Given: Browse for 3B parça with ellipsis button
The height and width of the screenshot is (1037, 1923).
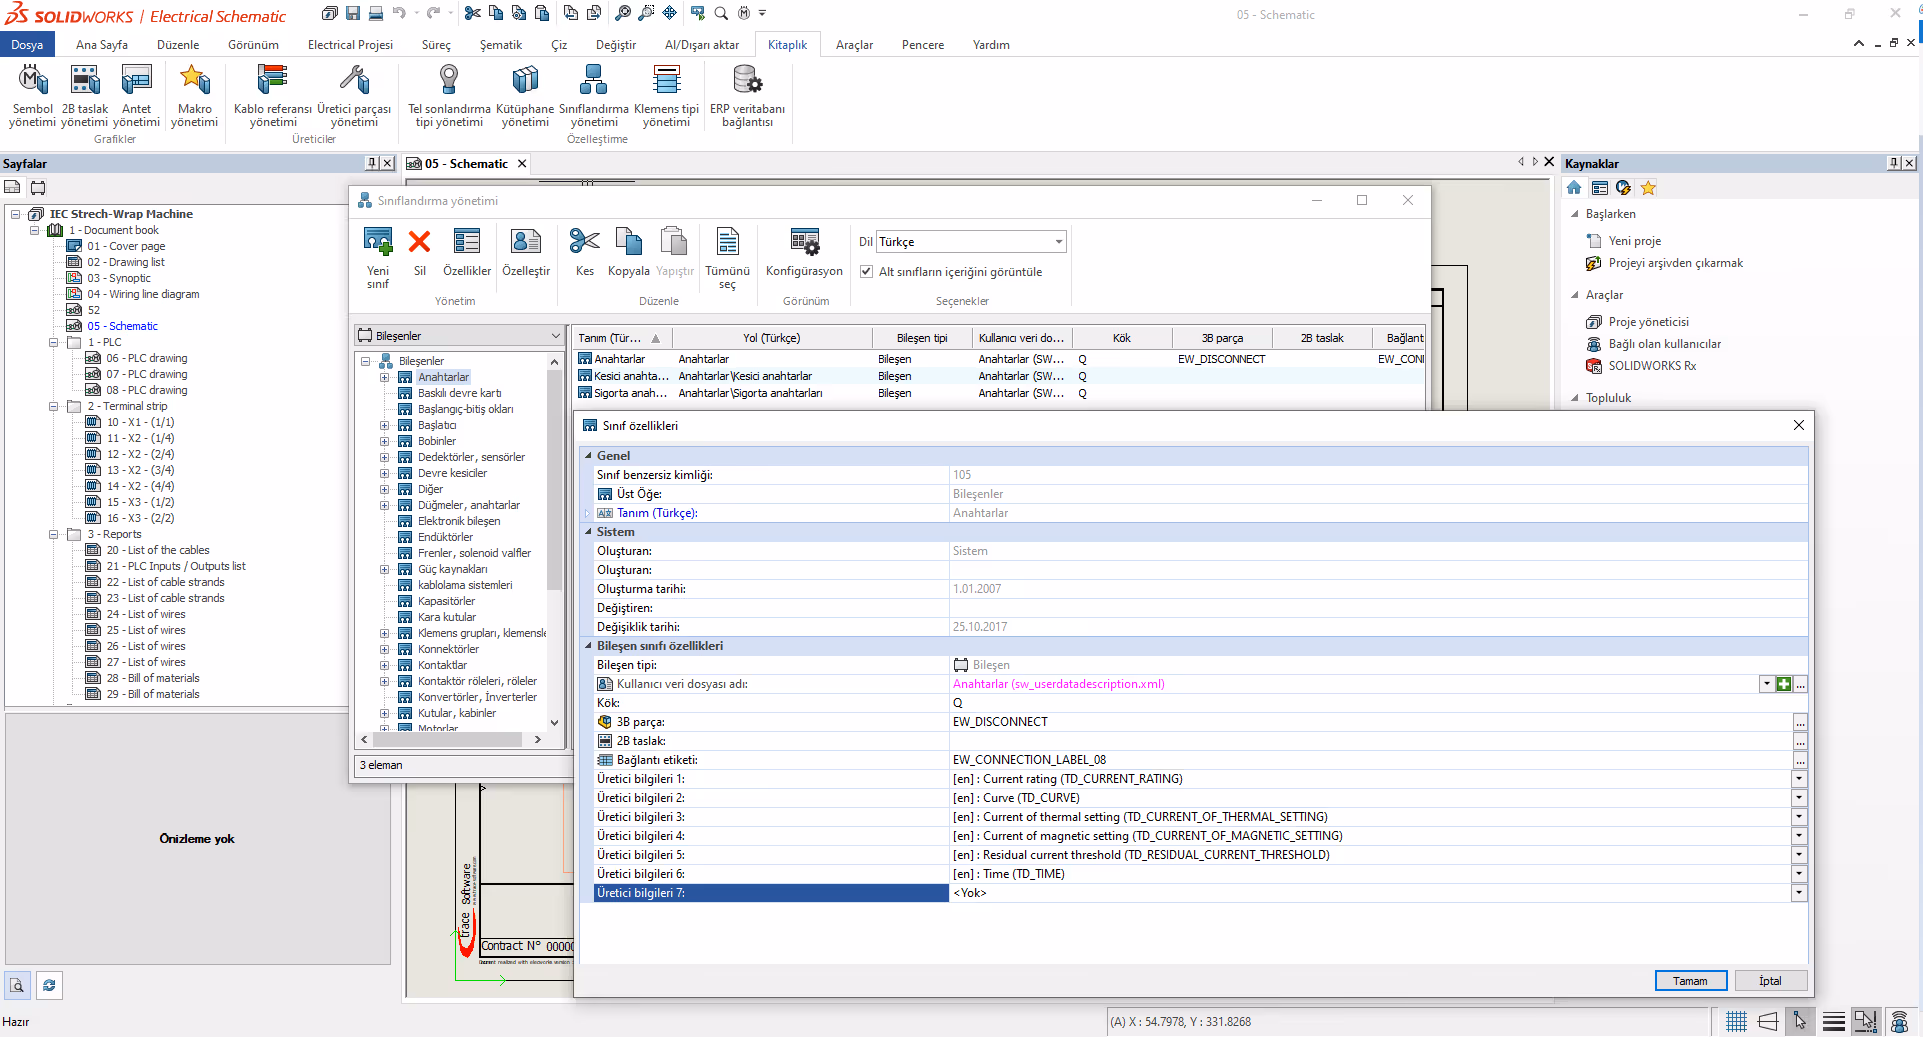Looking at the screenshot, I should coord(1800,722).
